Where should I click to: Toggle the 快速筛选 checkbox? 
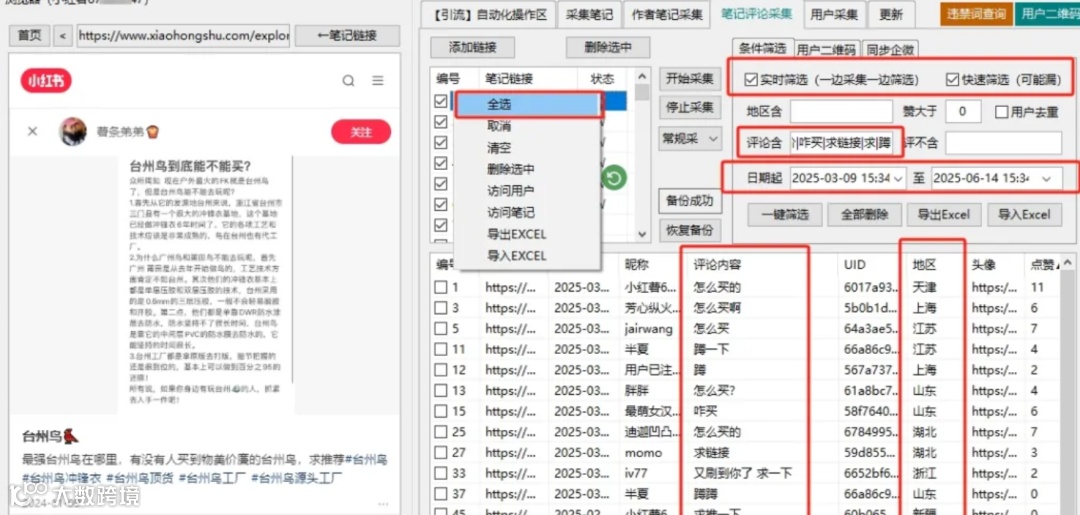click(x=953, y=79)
